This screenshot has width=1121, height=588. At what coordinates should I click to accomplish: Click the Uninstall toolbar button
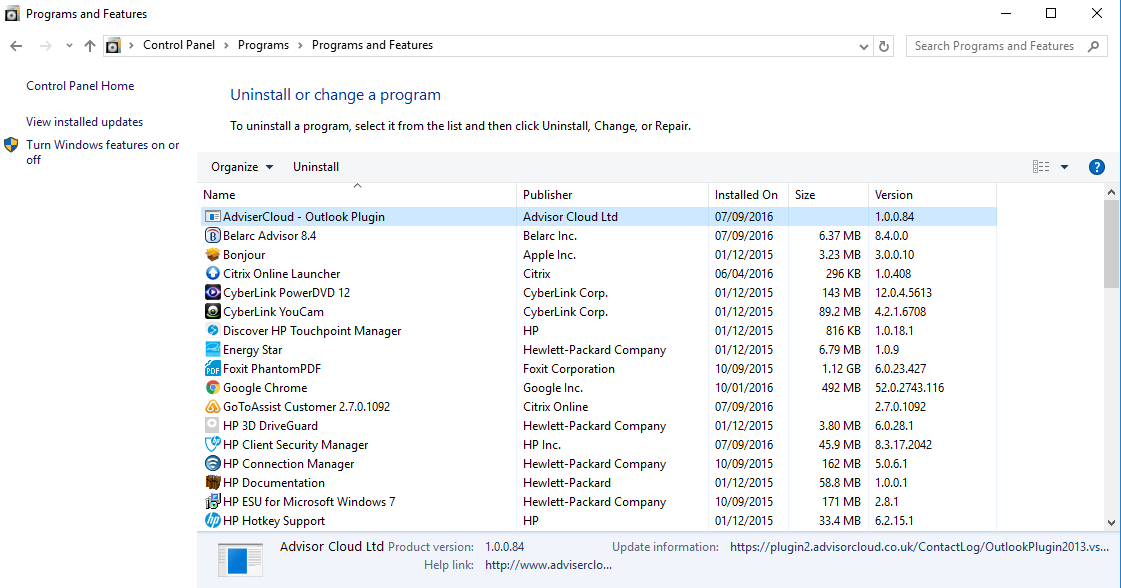(316, 167)
